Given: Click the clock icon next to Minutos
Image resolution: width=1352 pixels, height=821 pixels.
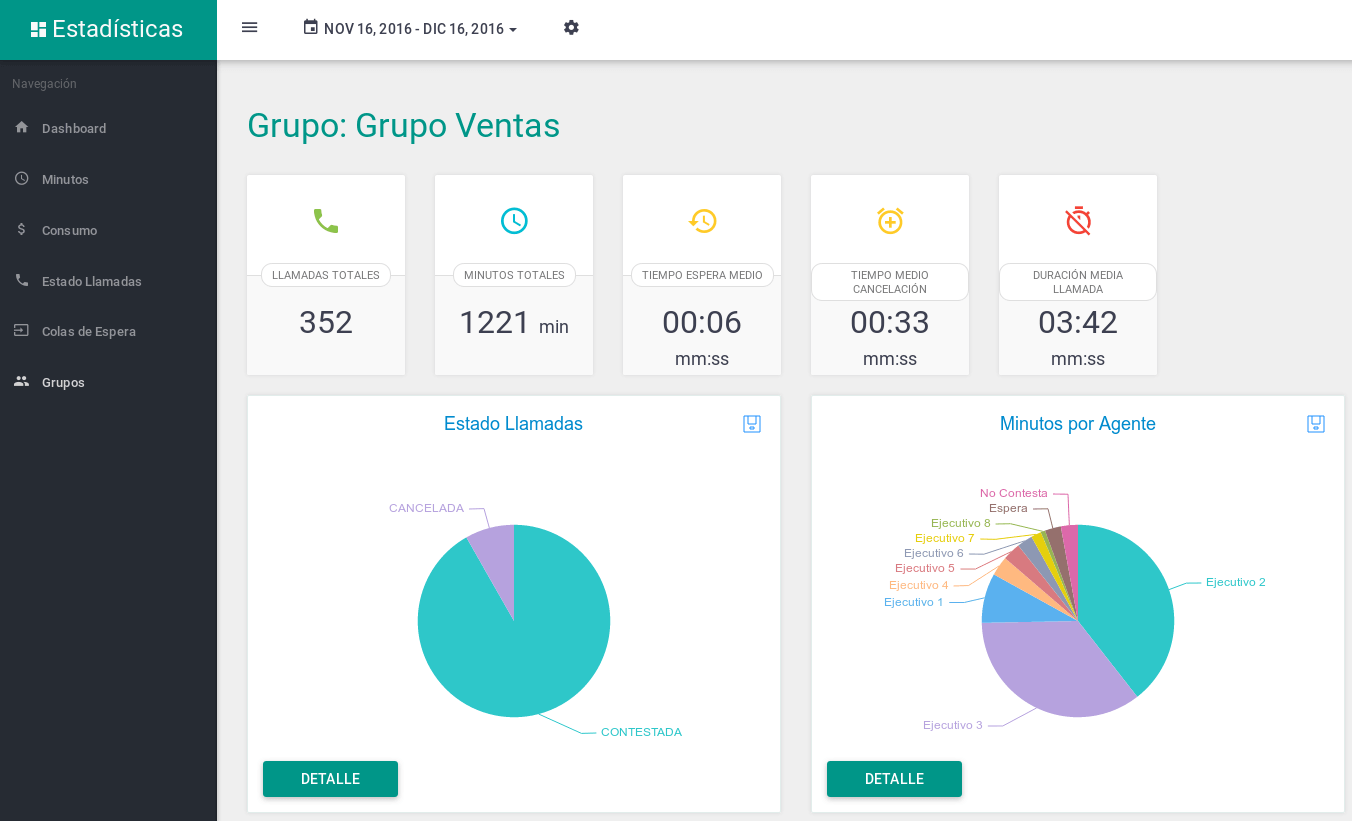Looking at the screenshot, I should pos(22,178).
